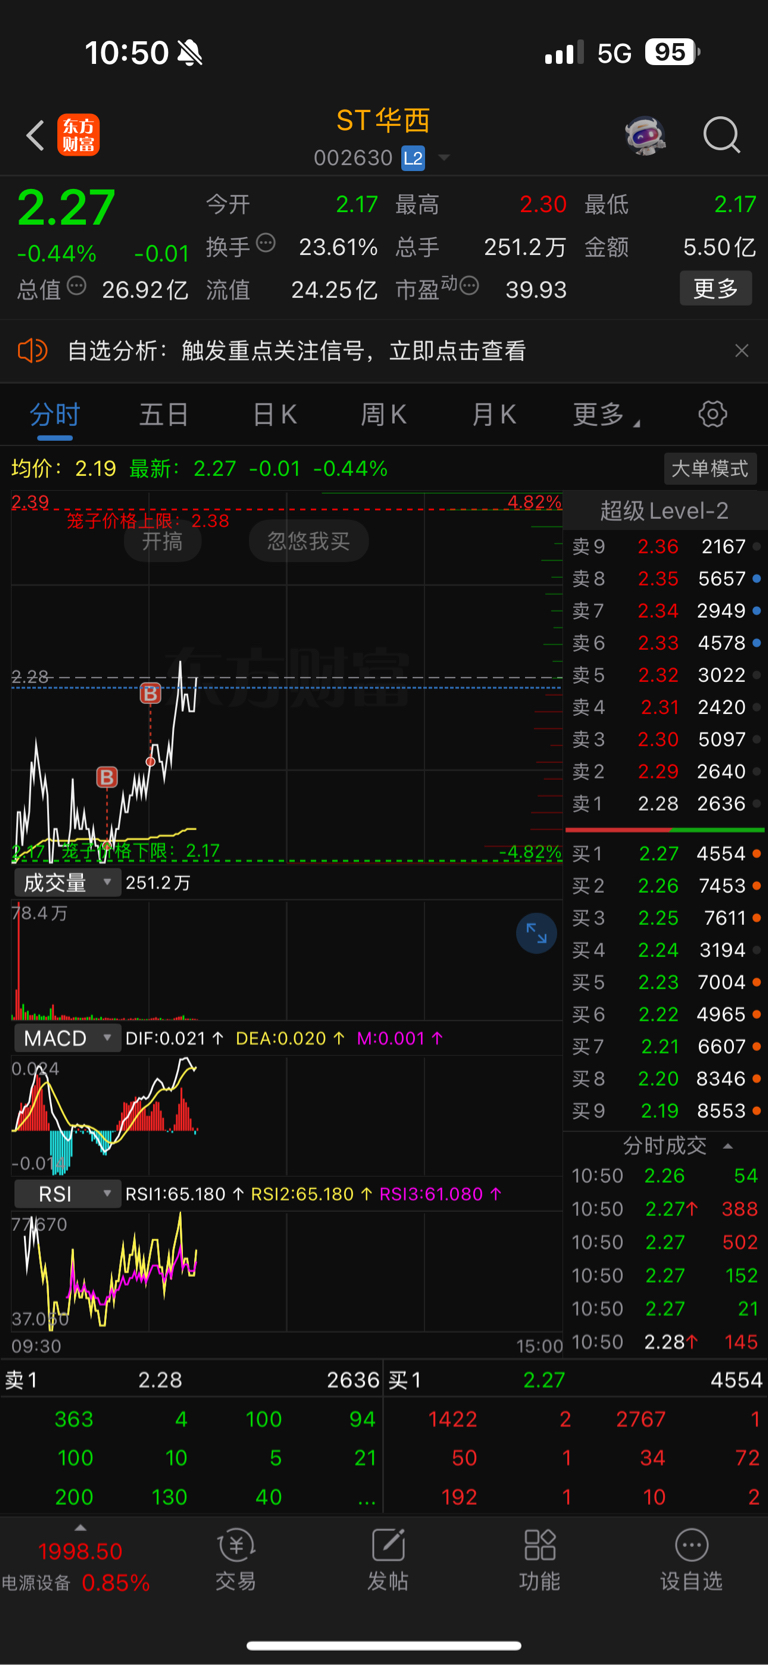Open the 成交量 indicator dropdown
Image resolution: width=768 pixels, height=1665 pixels.
pos(68,883)
